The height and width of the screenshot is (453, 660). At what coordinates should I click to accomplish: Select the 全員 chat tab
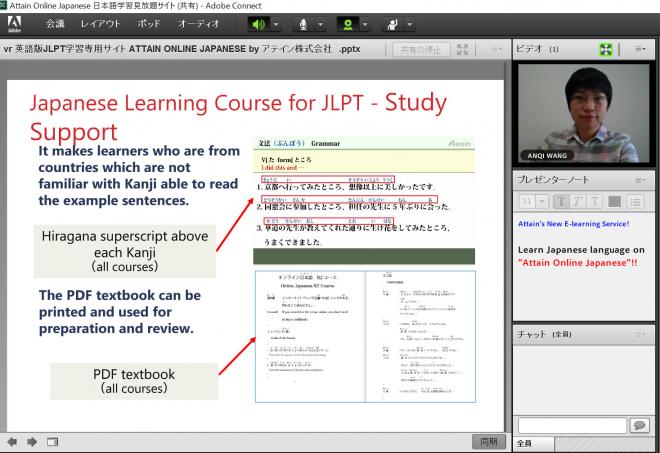[x=533, y=443]
